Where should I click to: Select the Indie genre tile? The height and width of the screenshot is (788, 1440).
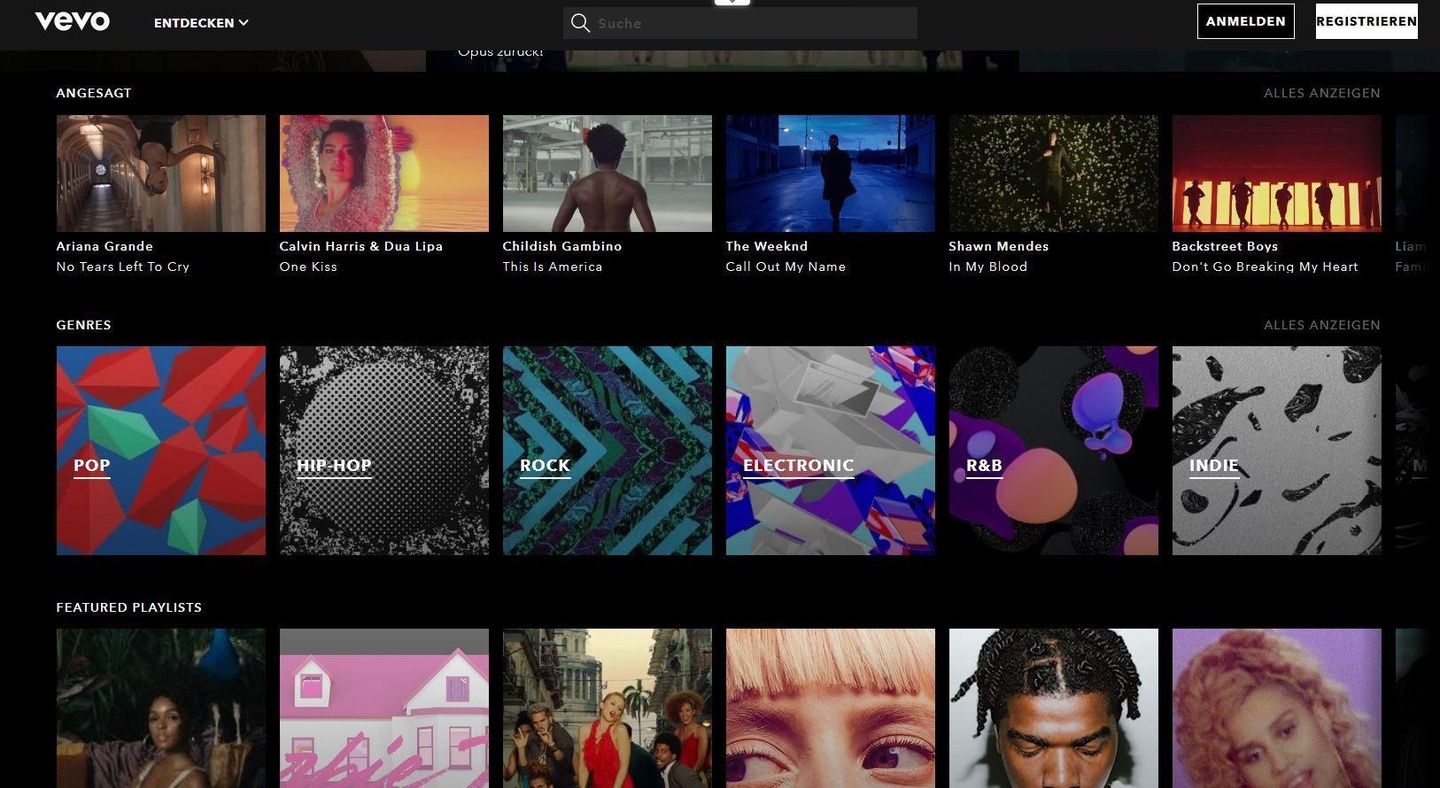tap(1276, 450)
